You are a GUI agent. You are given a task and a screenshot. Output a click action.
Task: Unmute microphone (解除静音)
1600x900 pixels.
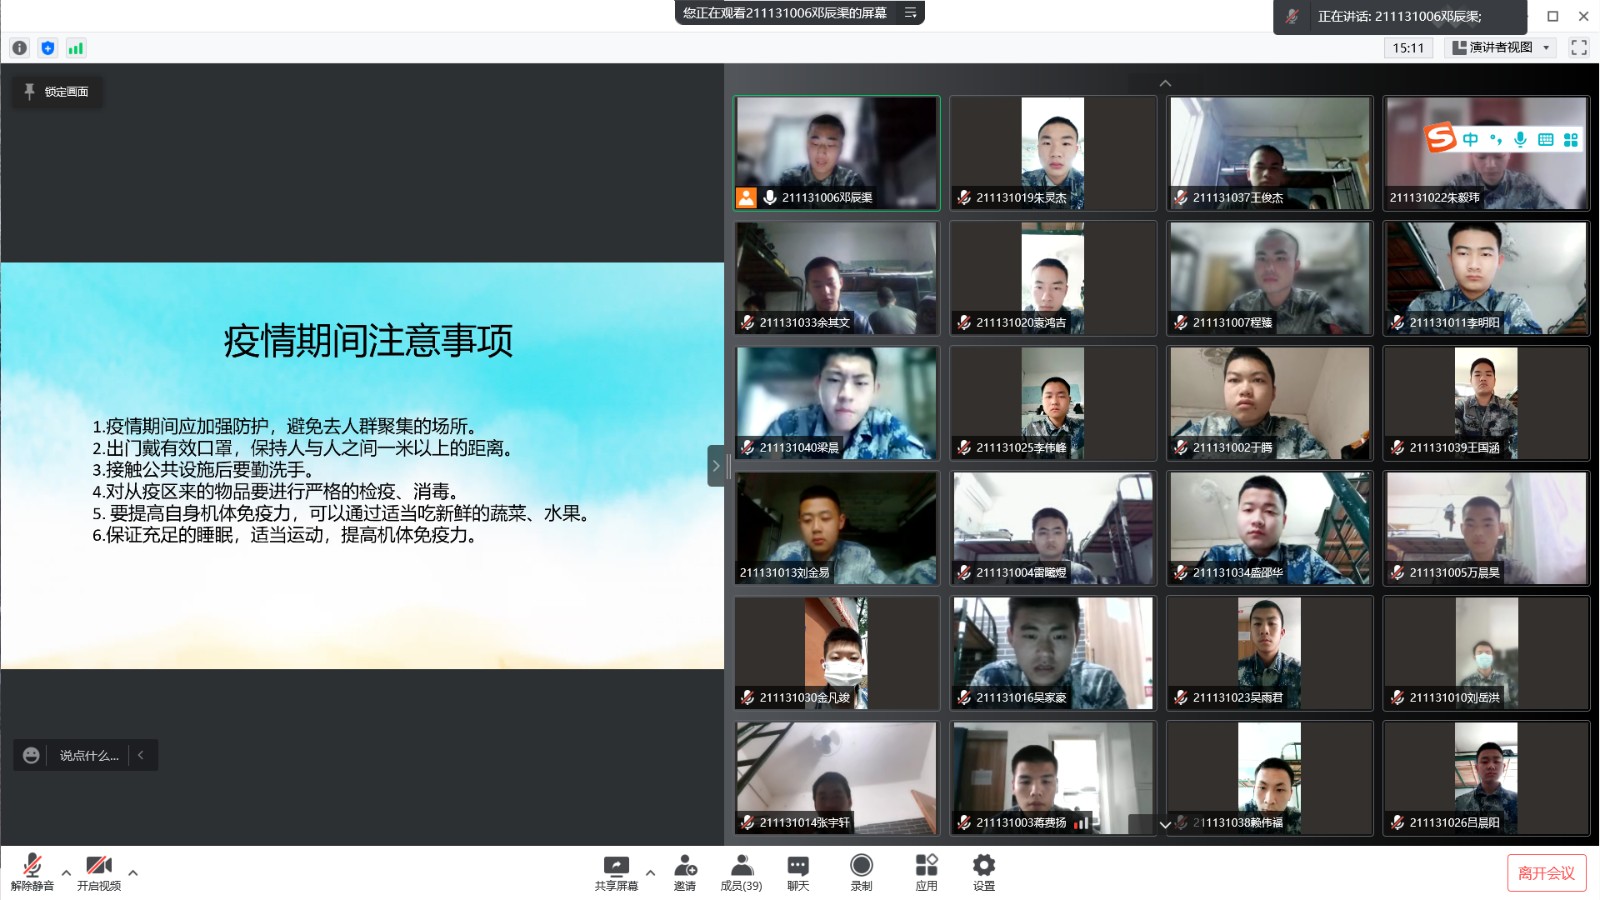pos(32,872)
